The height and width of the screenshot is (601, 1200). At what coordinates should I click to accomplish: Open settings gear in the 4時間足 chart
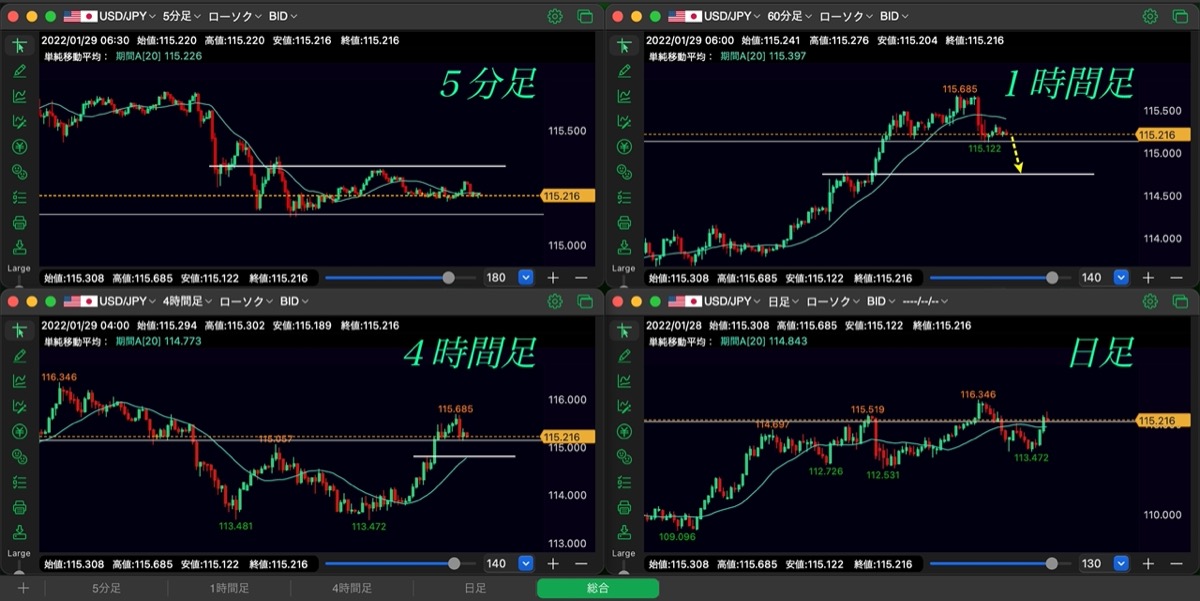pyautogui.click(x=555, y=301)
